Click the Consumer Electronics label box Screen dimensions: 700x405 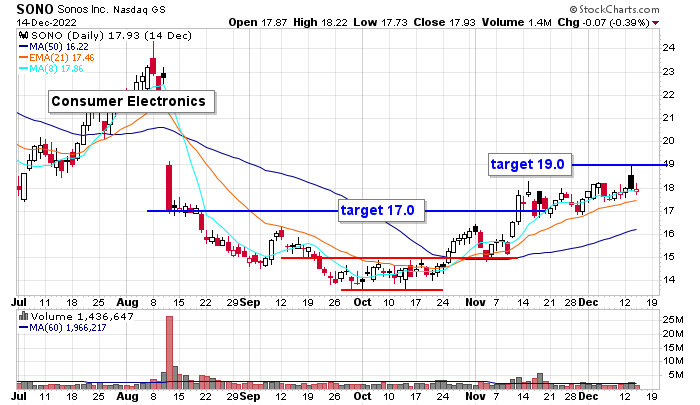(131, 101)
